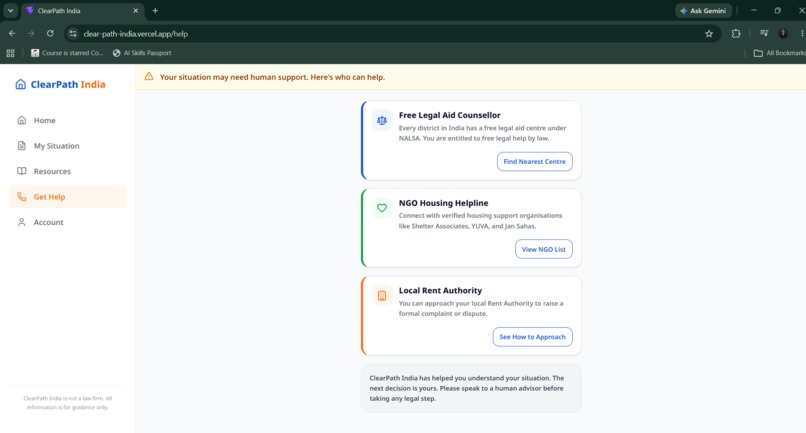Open a new browser tab

tap(155, 11)
